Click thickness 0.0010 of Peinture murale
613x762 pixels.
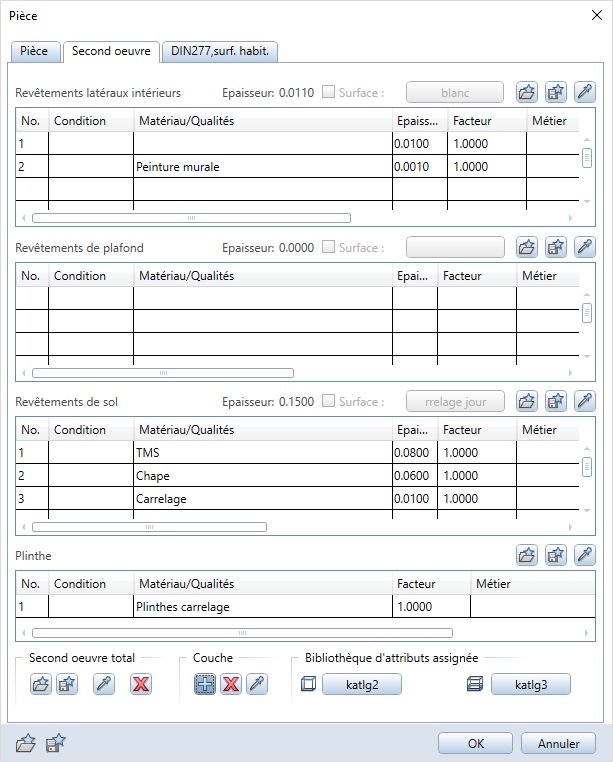[420, 167]
